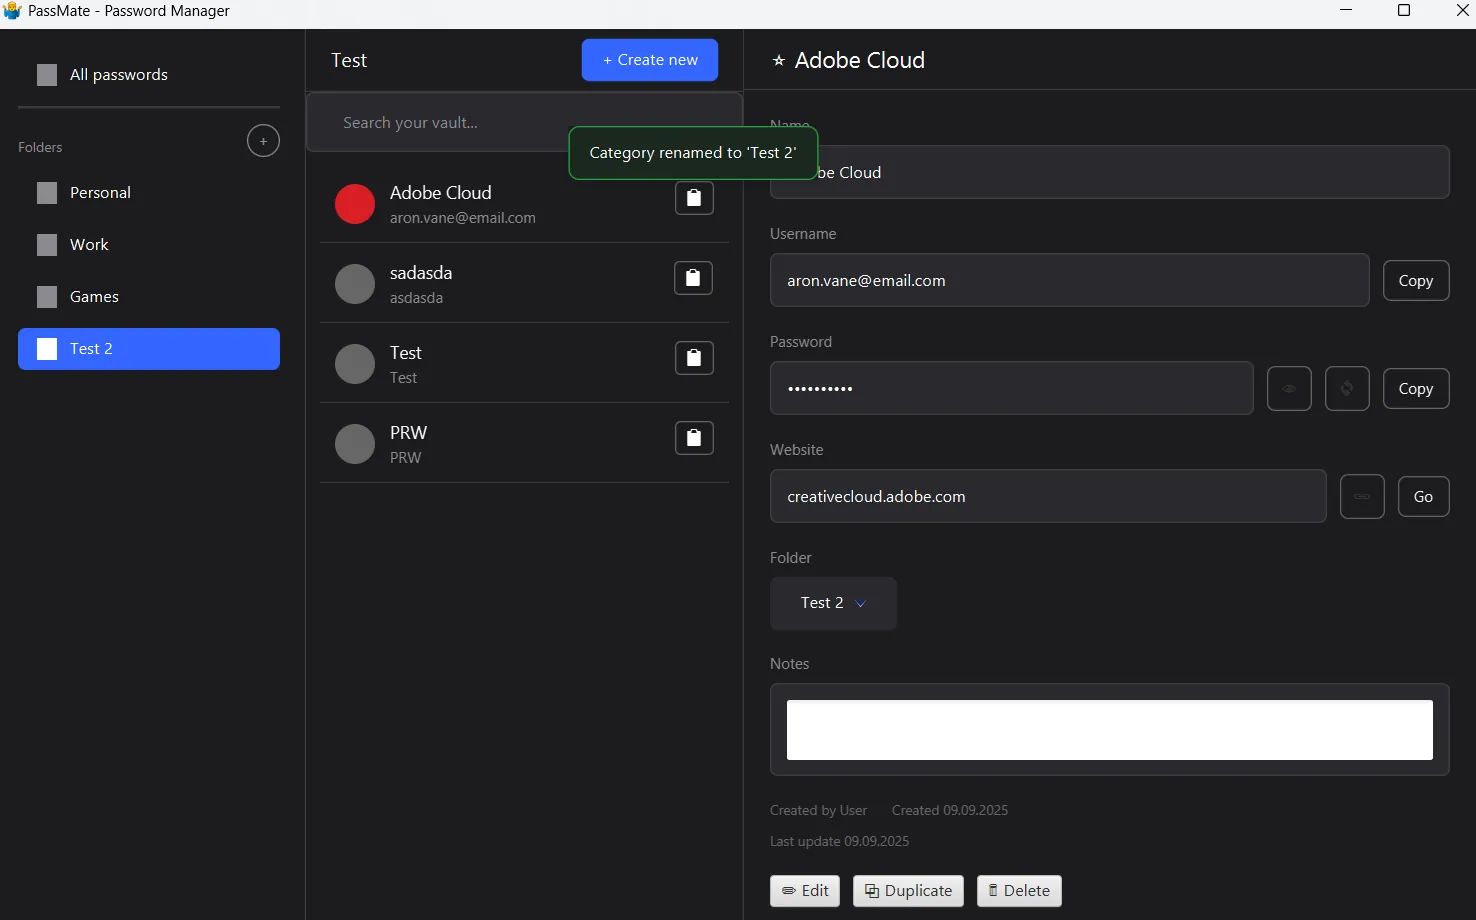Click the masked Password field
The height and width of the screenshot is (920, 1476).
[1011, 388]
